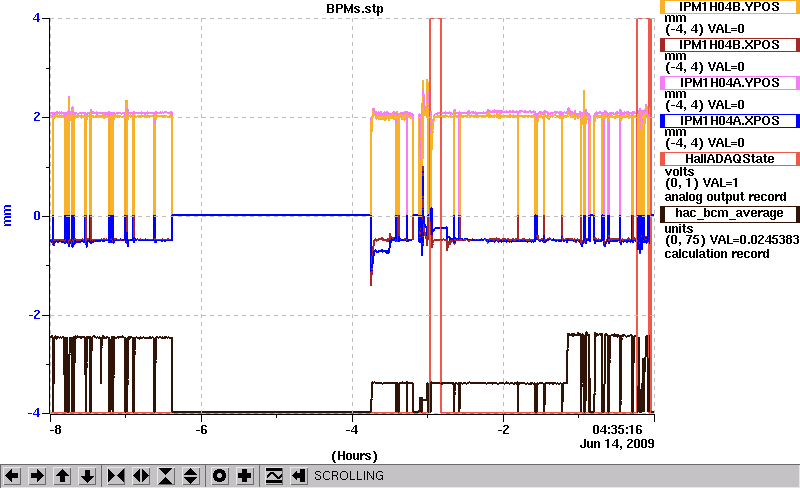Select the IPM1H04B.XPOS curve legend
800x488 pixels.
click(x=729, y=45)
